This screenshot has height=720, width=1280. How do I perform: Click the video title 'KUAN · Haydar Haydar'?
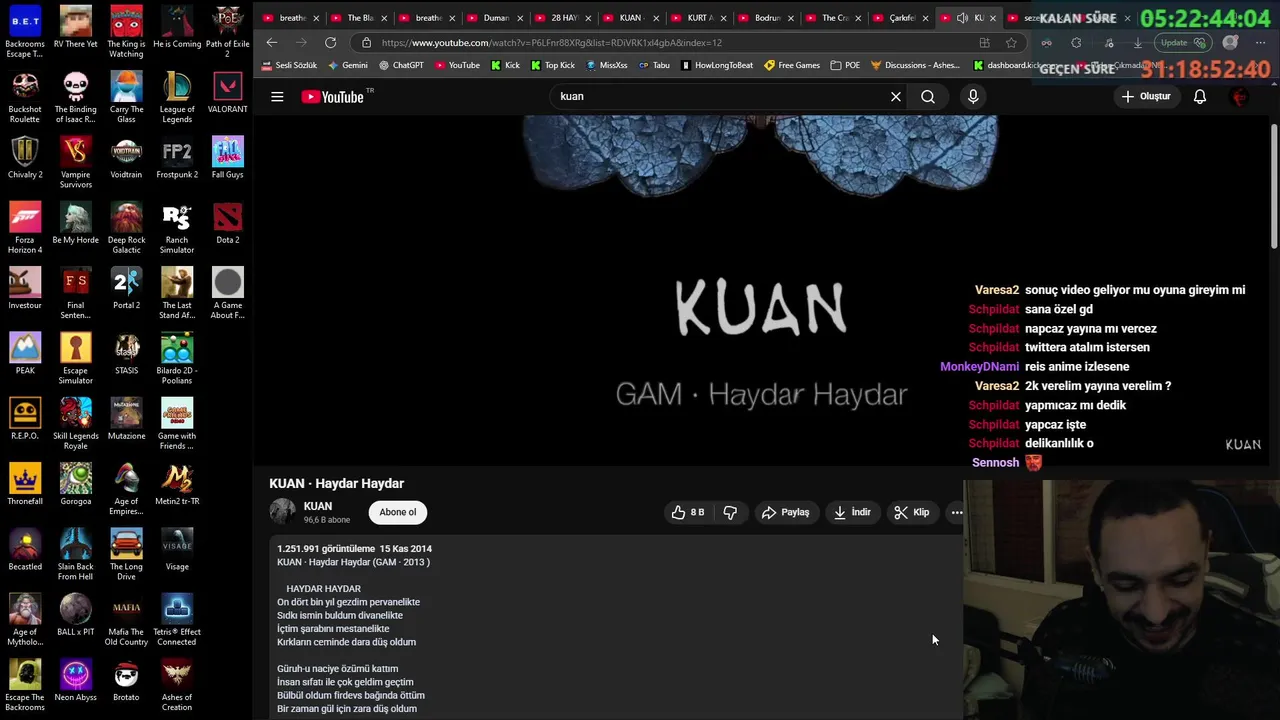[336, 484]
